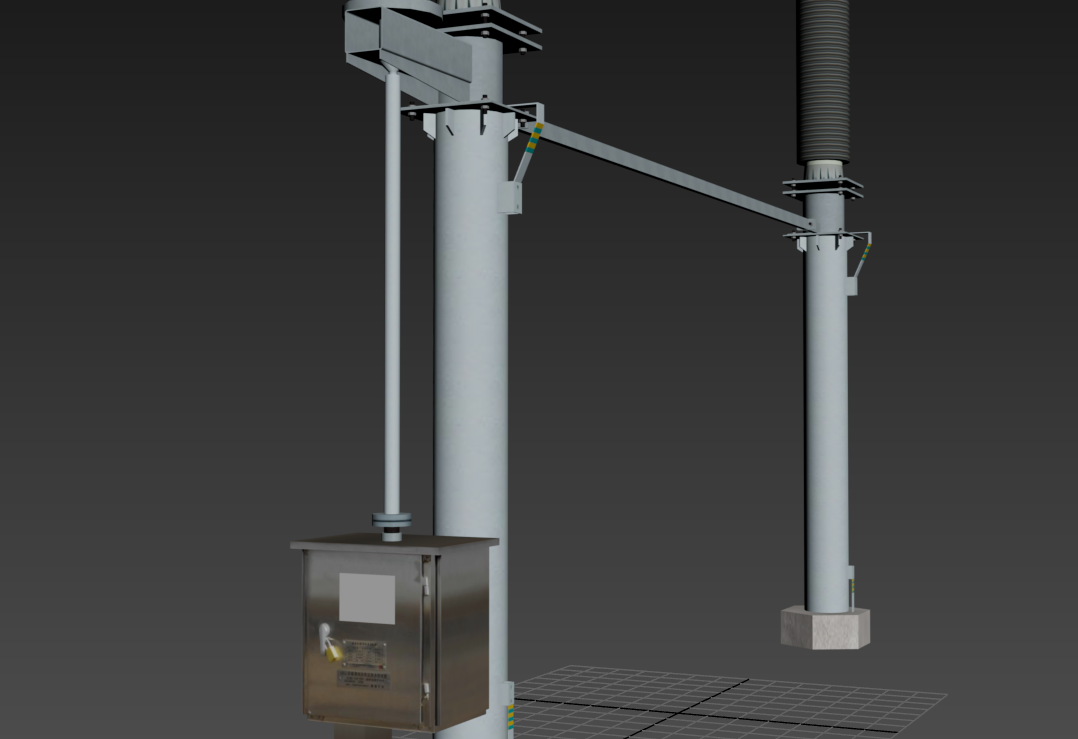This screenshot has height=739, width=1078.
Task: Click the blank white panel on cabinet
Action: pos(366,598)
